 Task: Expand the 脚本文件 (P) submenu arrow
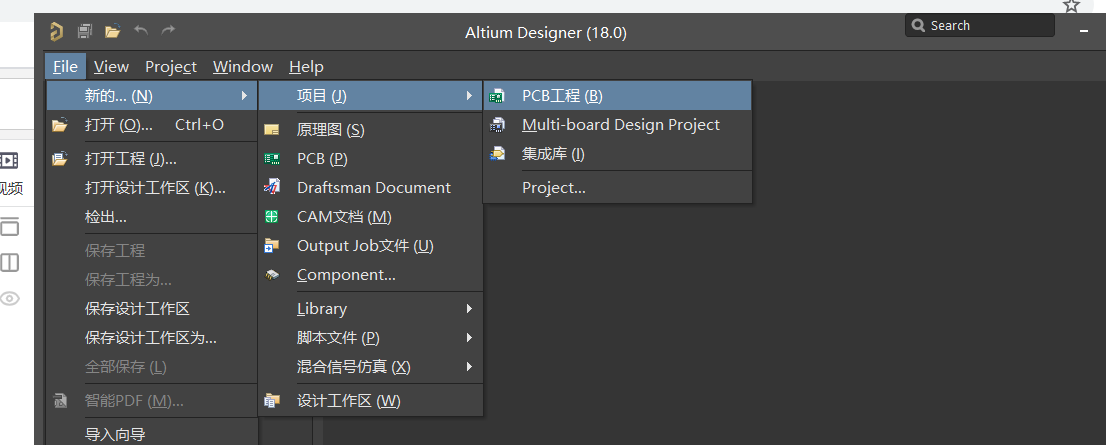point(469,338)
